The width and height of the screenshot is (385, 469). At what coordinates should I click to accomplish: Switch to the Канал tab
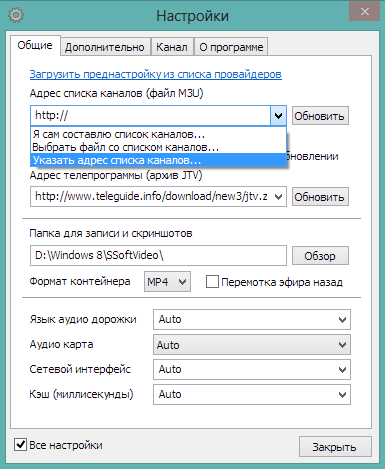click(172, 47)
